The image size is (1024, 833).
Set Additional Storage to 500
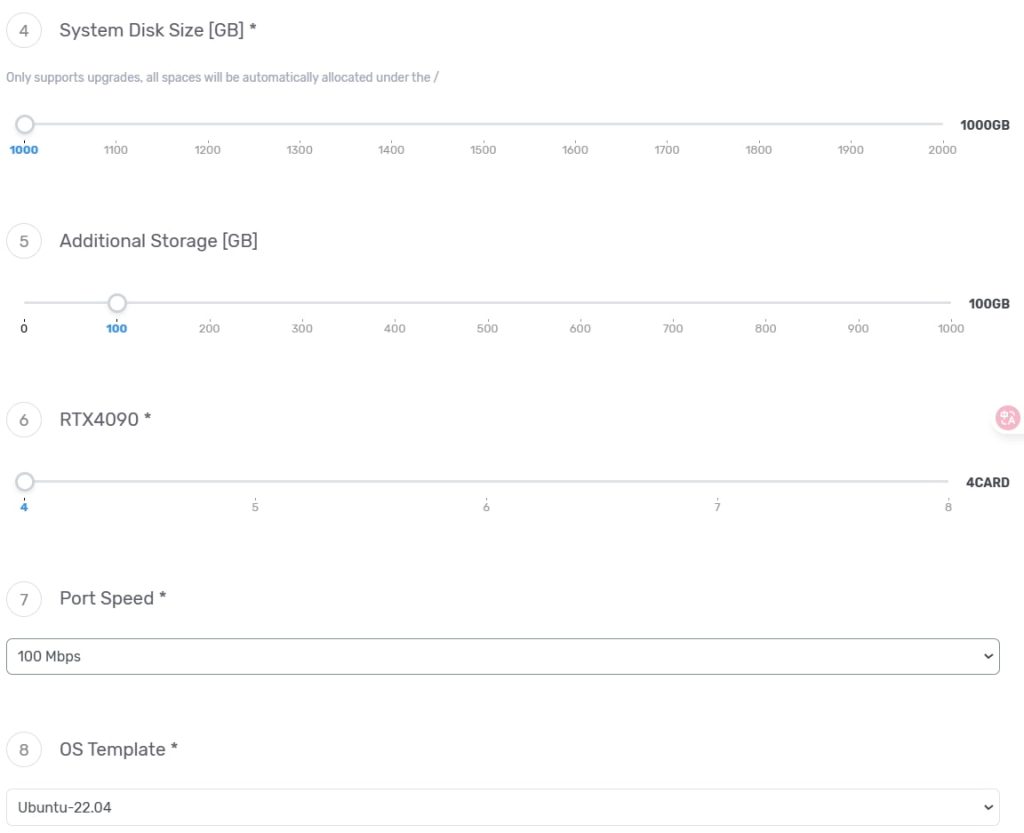click(x=487, y=303)
